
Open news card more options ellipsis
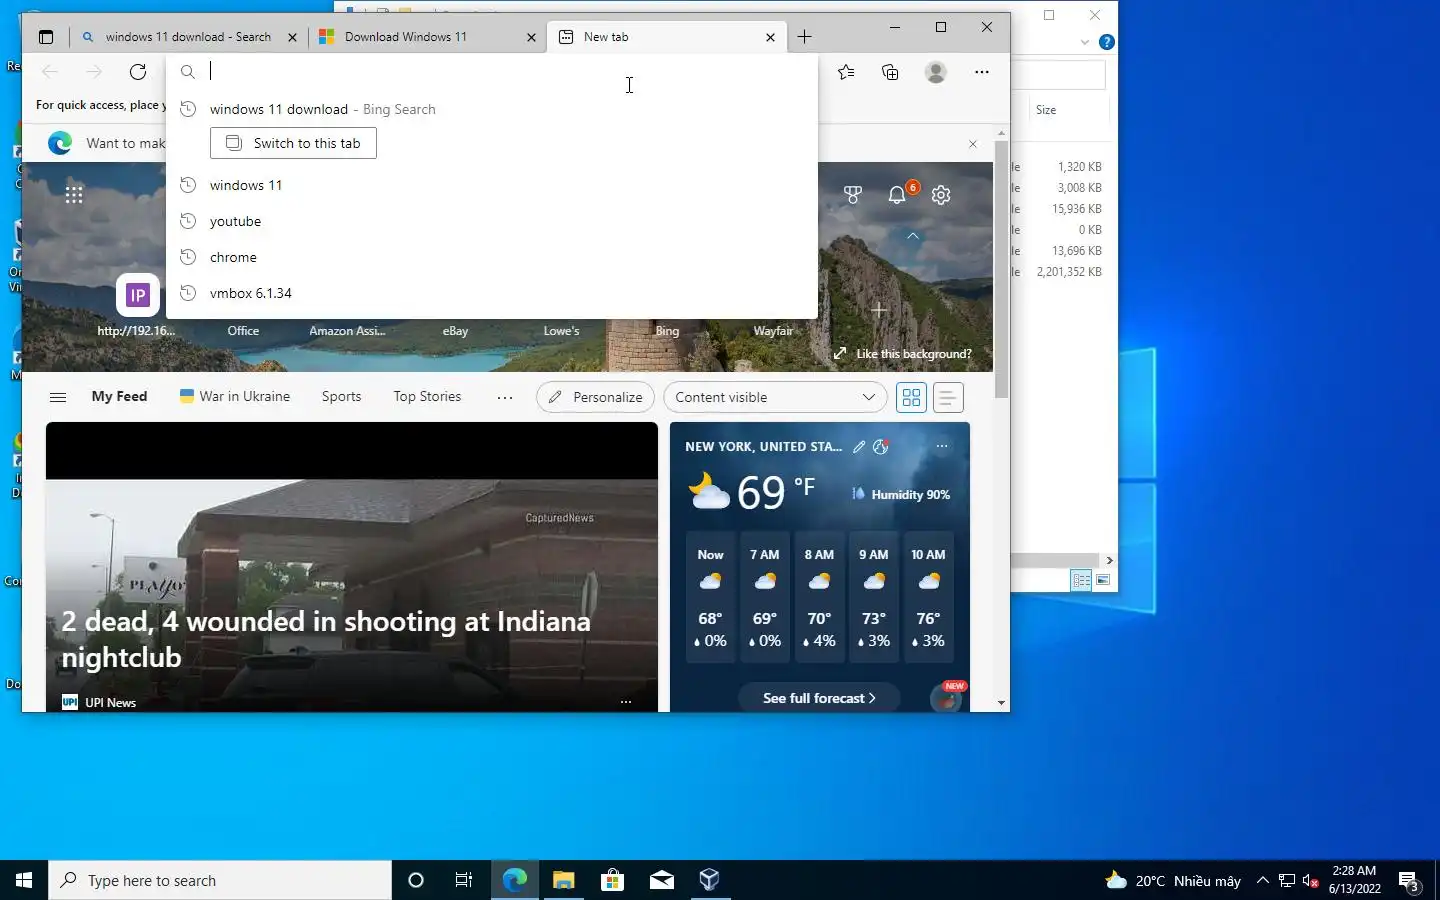tap(626, 702)
